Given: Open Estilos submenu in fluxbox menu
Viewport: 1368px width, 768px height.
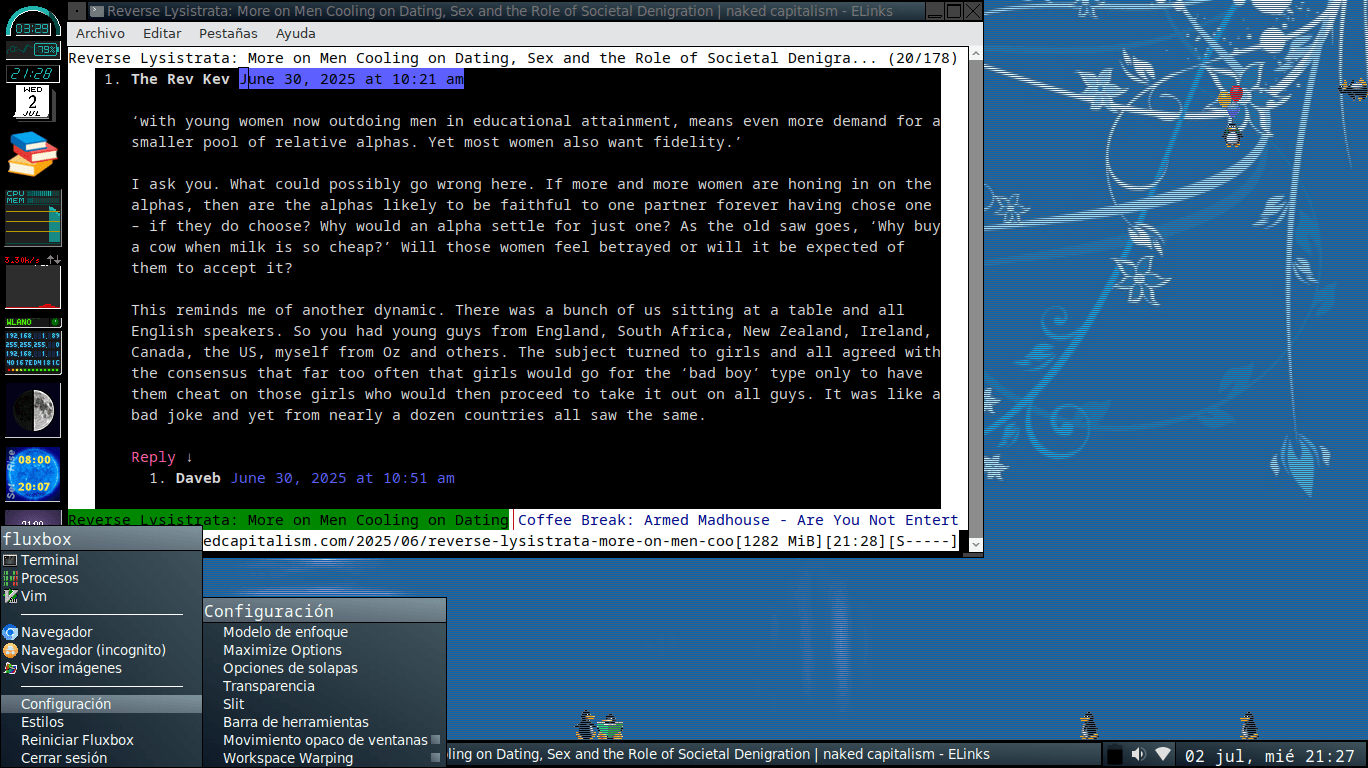Looking at the screenshot, I should (x=101, y=722).
